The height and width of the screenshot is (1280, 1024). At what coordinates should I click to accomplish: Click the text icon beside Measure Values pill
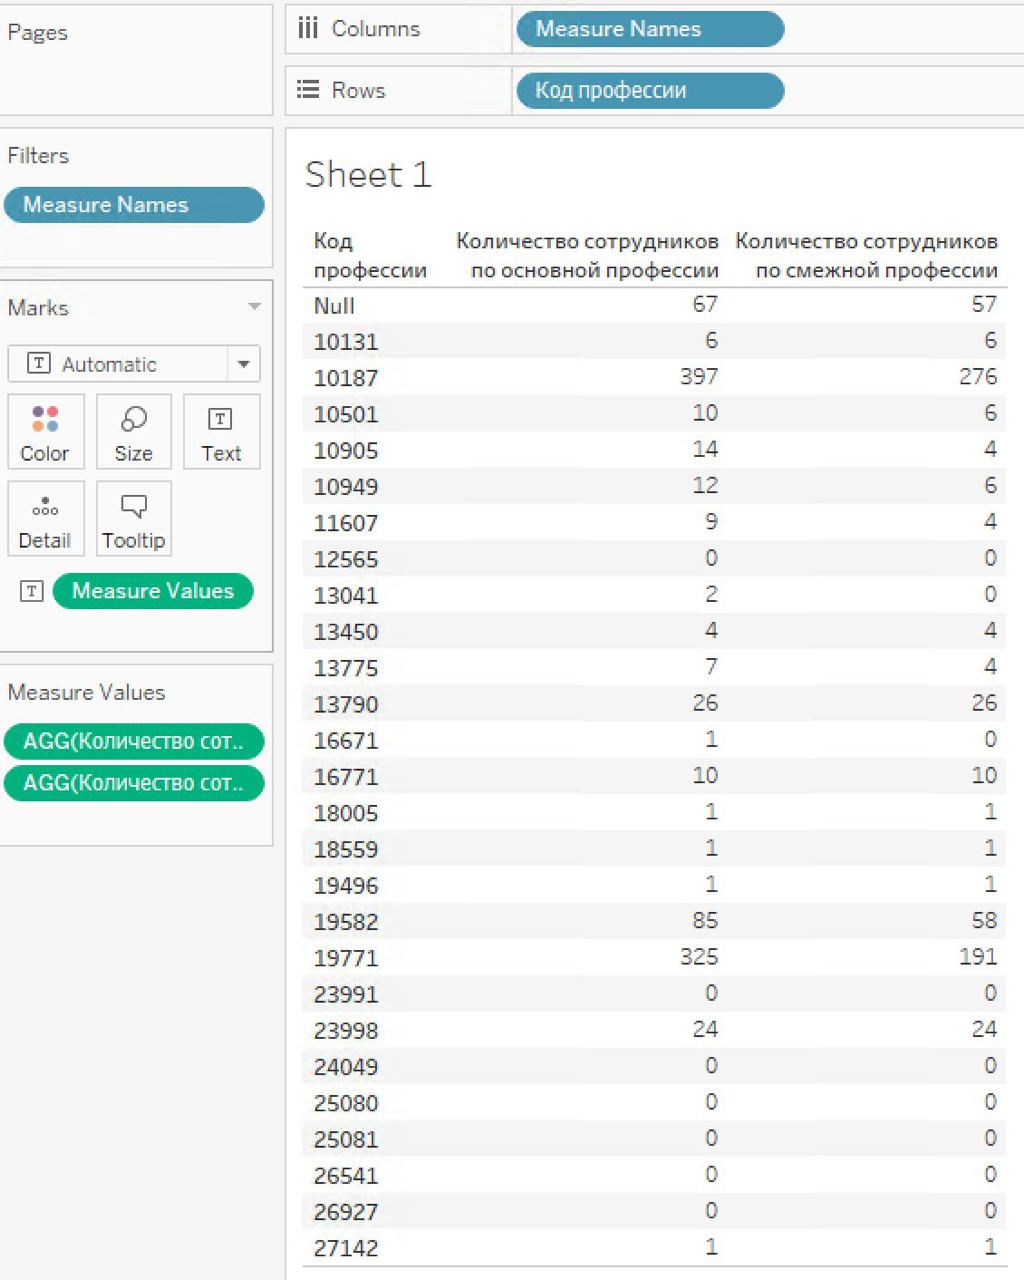point(32,591)
